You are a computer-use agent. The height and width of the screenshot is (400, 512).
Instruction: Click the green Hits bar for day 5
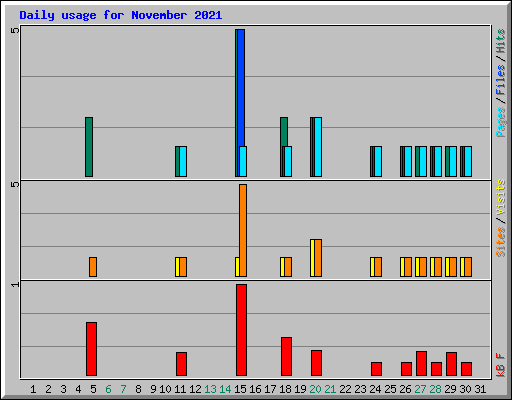click(89, 147)
